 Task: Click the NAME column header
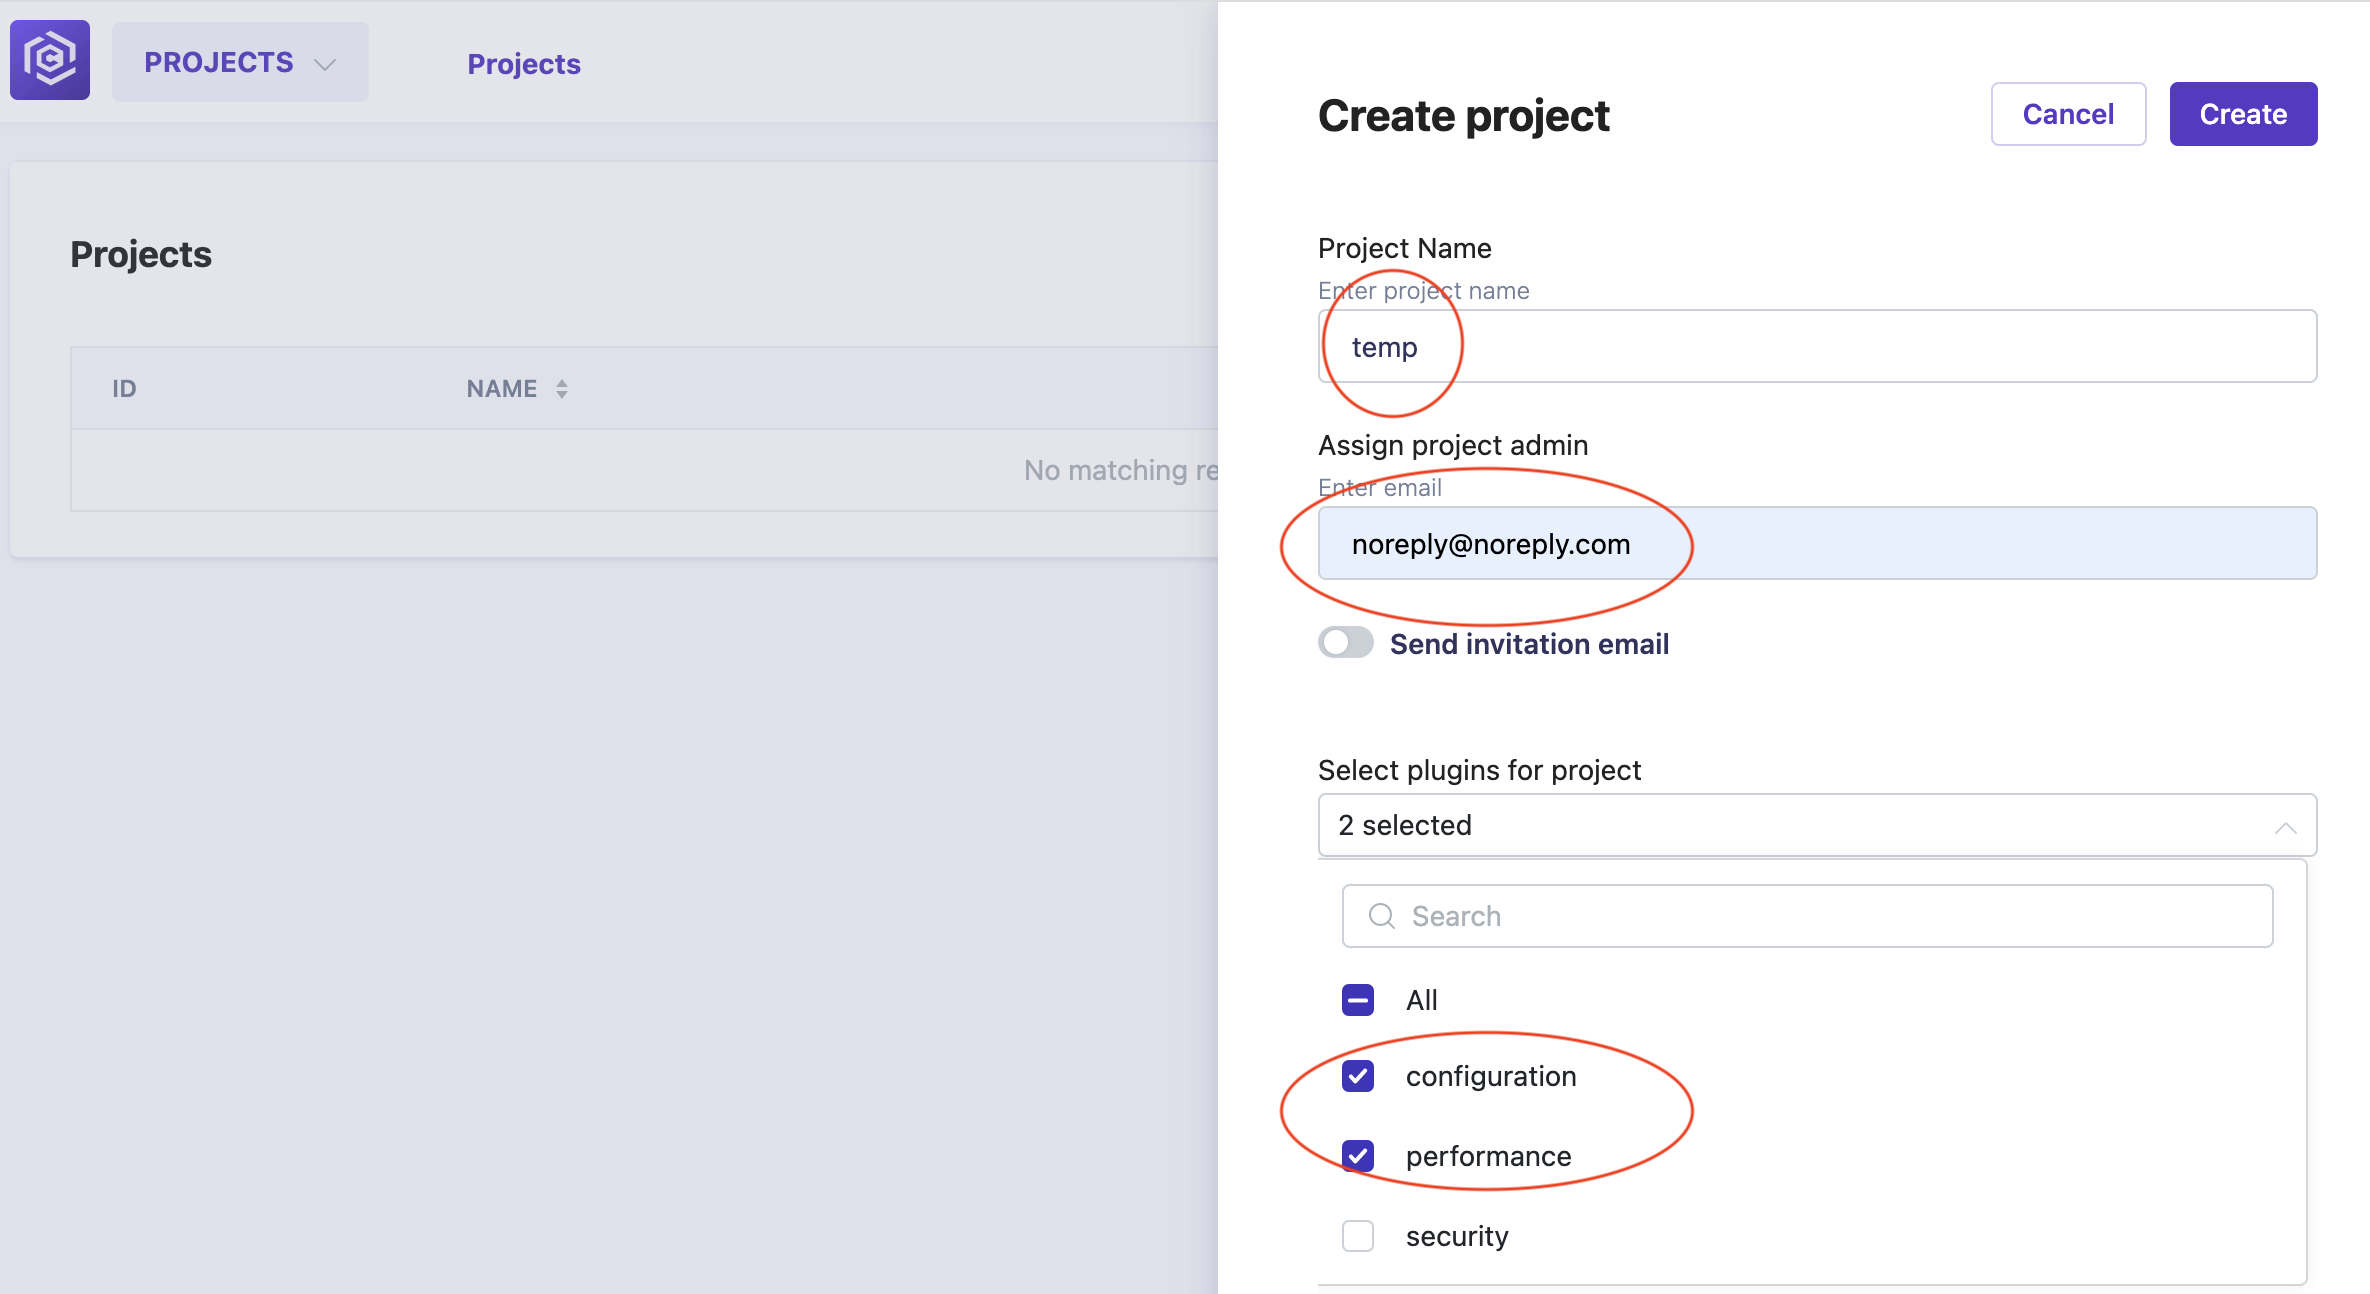coord(502,389)
